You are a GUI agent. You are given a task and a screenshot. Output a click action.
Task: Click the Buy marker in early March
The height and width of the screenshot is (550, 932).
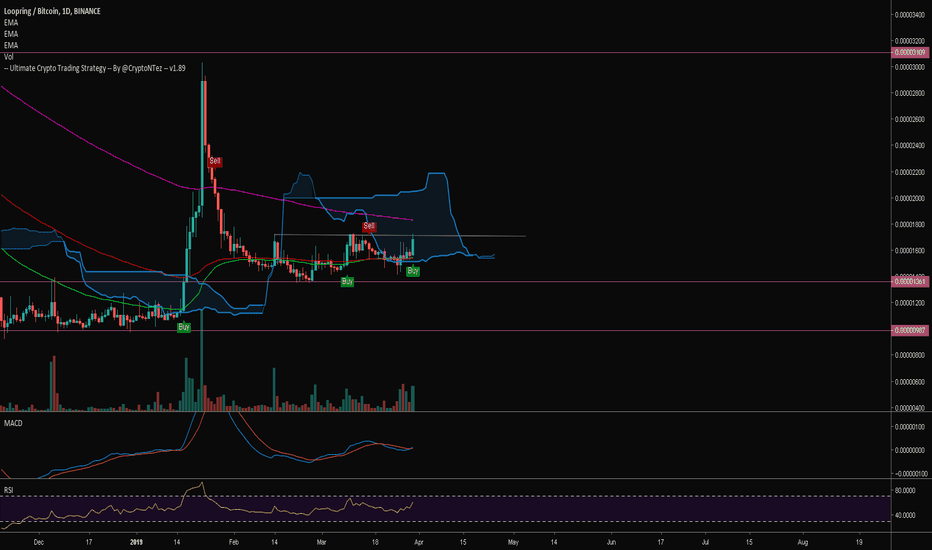[347, 281]
